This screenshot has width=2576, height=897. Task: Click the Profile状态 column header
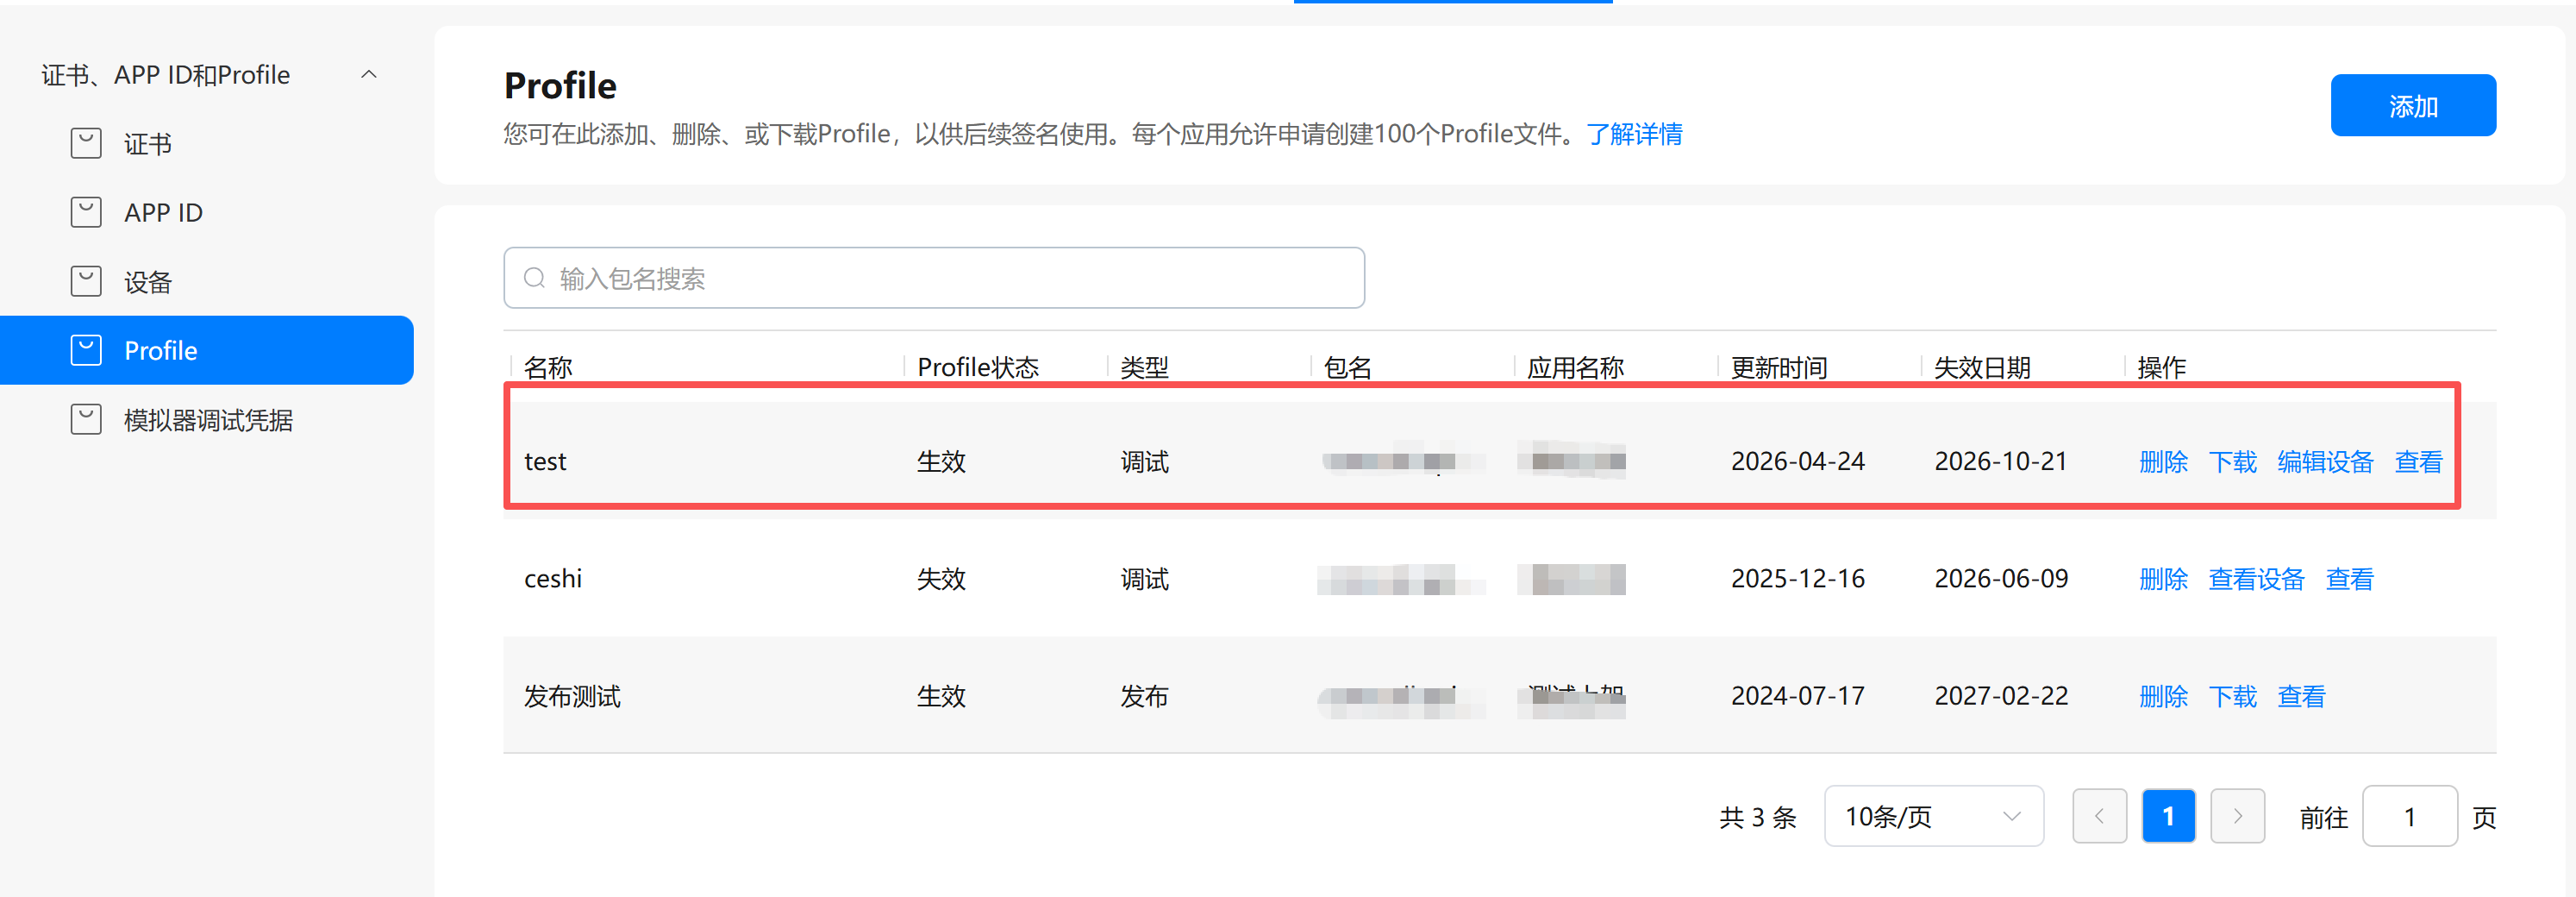pyautogui.click(x=977, y=367)
